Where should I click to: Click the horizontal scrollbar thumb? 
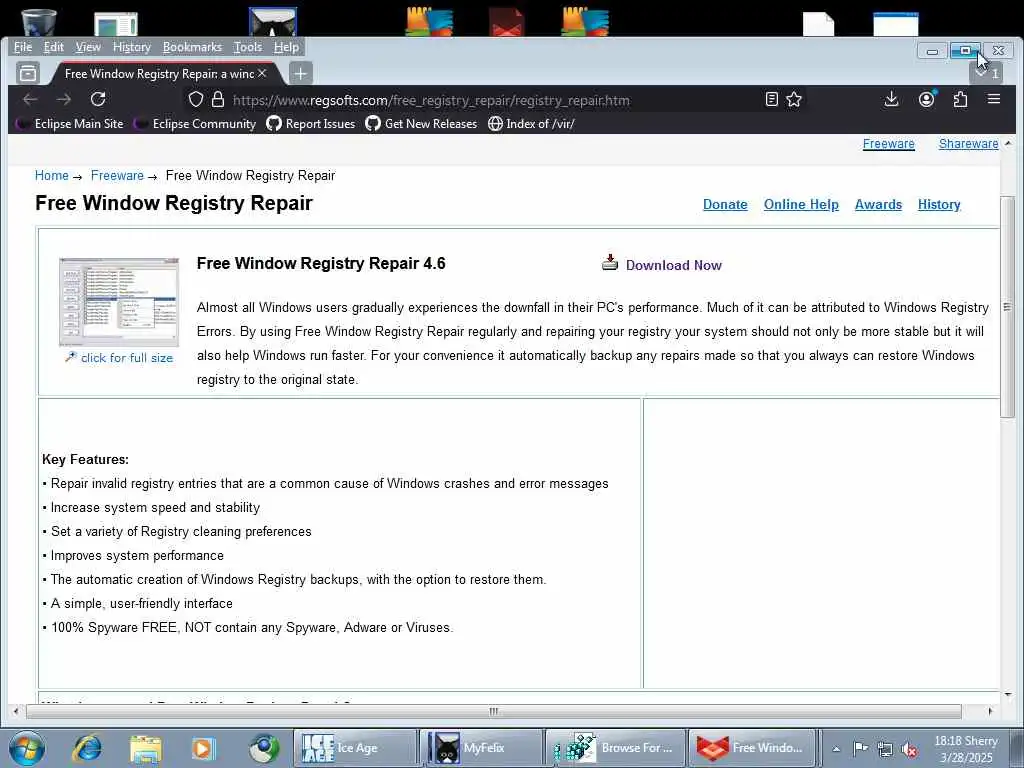click(493, 711)
